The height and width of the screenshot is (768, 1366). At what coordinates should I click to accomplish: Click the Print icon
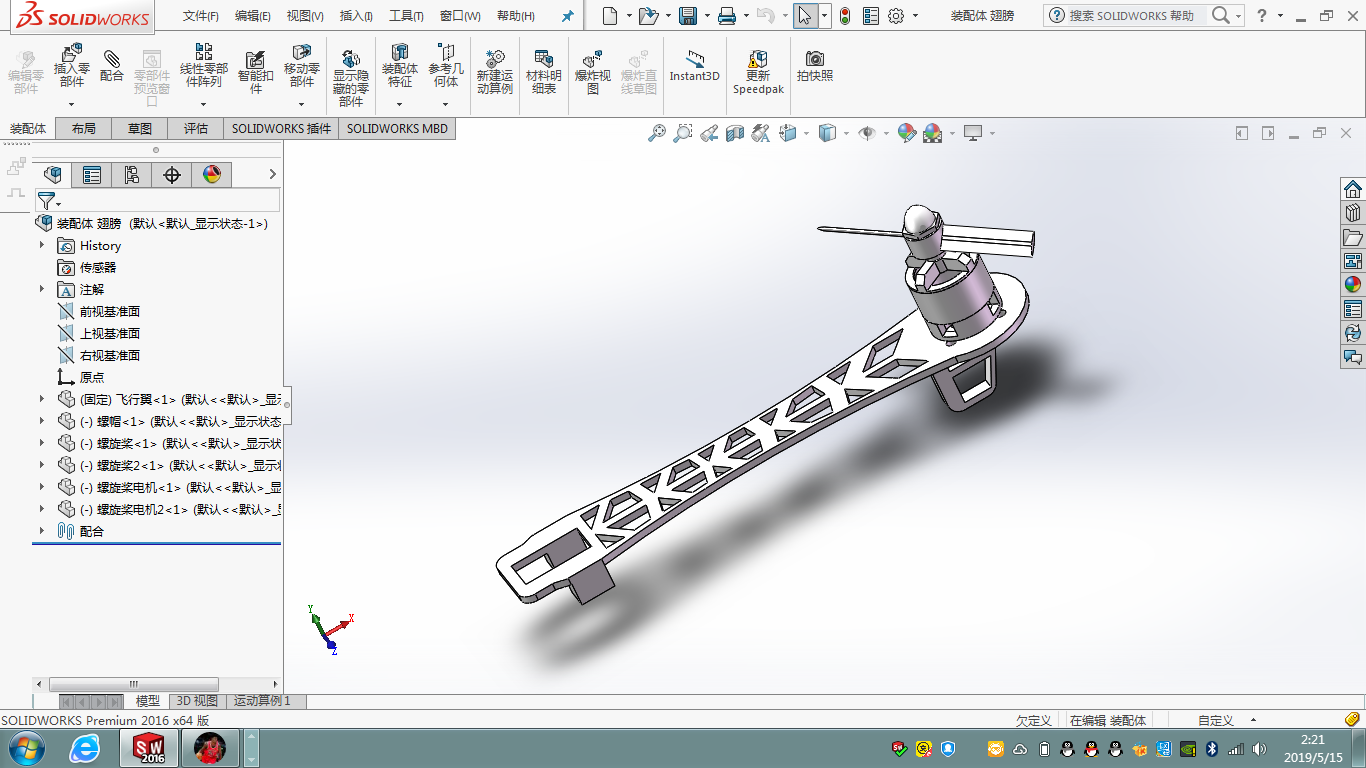[727, 15]
